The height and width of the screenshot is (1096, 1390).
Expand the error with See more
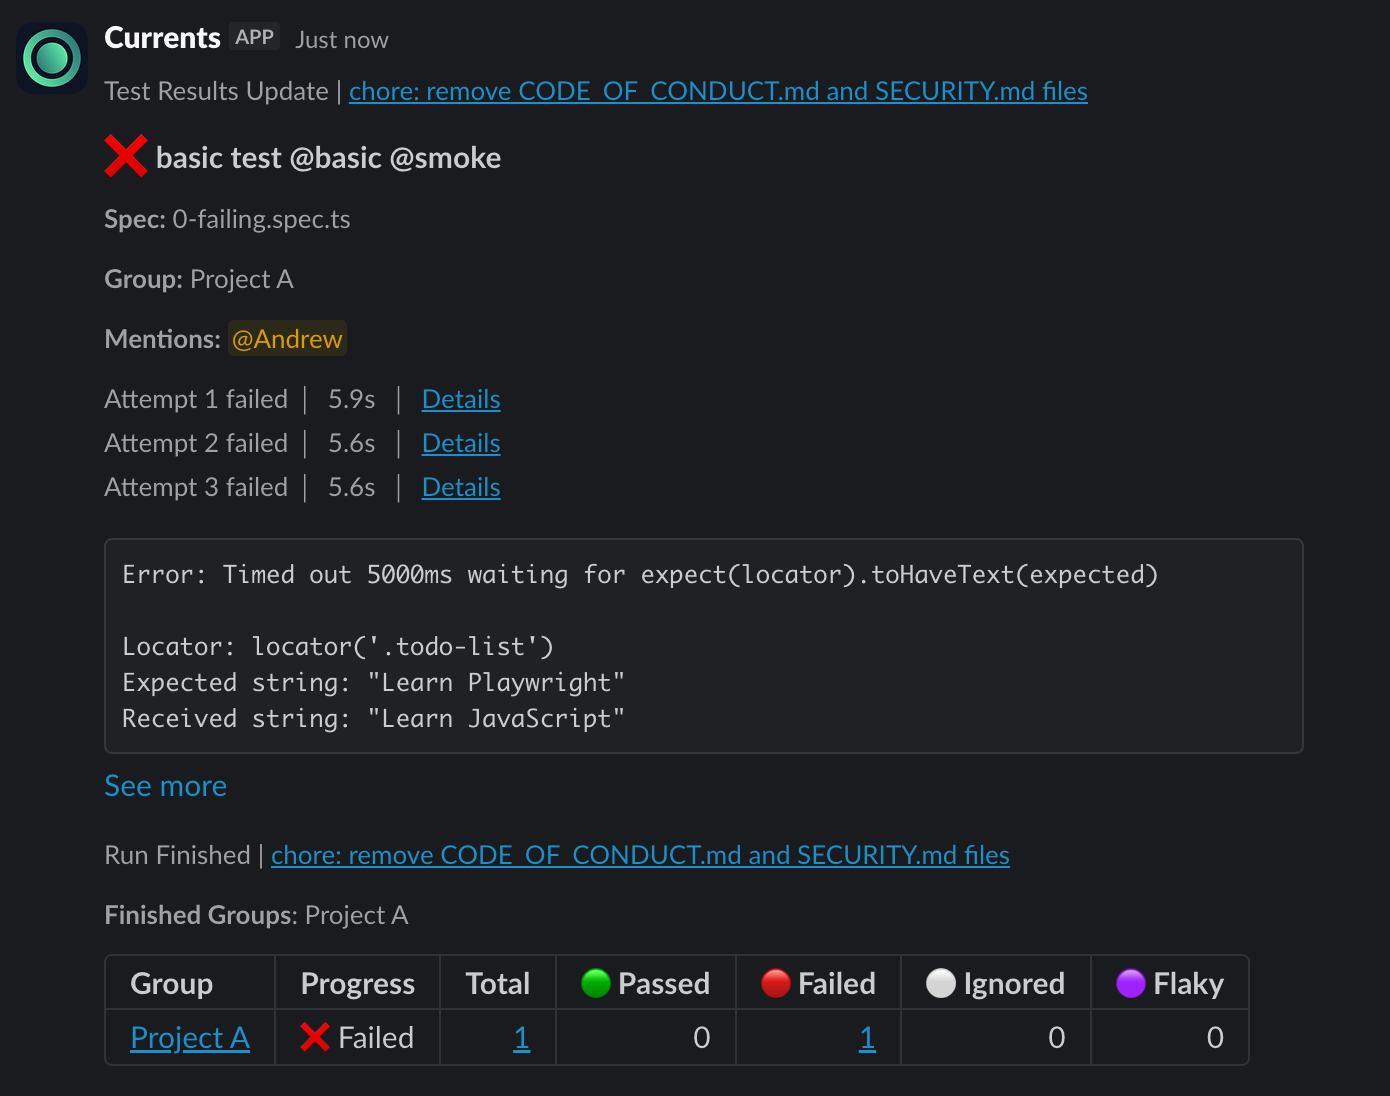pos(165,786)
